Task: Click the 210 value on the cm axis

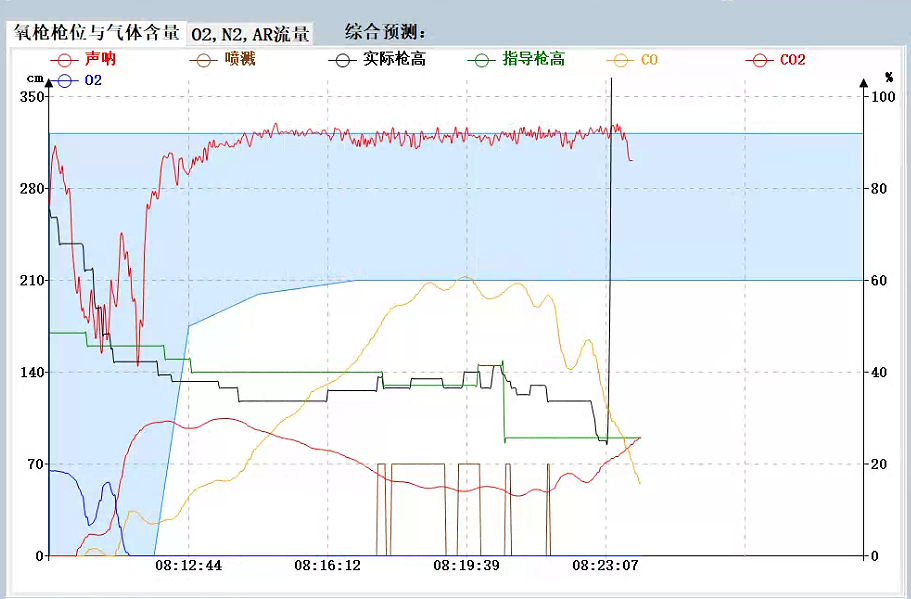Action: click(x=32, y=280)
